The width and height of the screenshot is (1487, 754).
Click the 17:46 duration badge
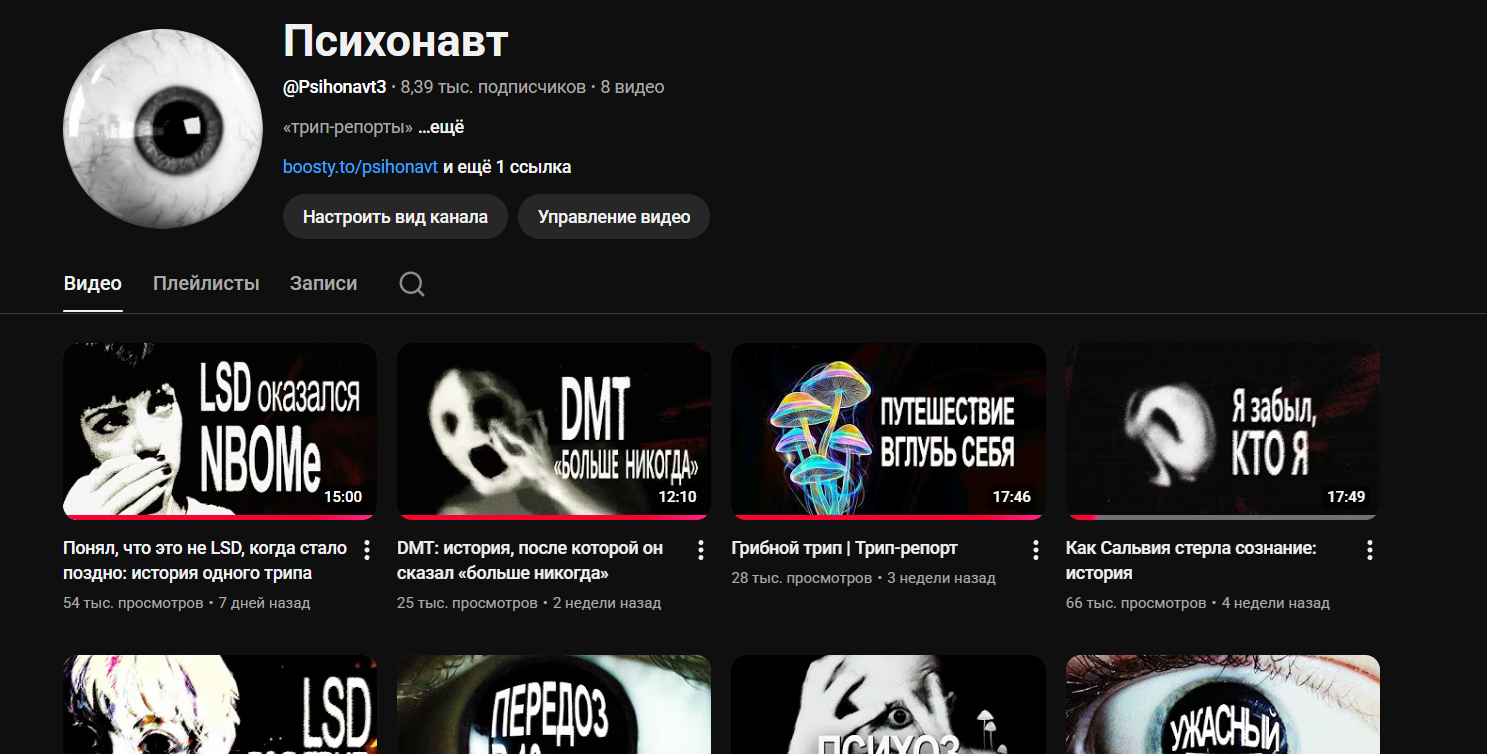pyautogui.click(x=1011, y=497)
